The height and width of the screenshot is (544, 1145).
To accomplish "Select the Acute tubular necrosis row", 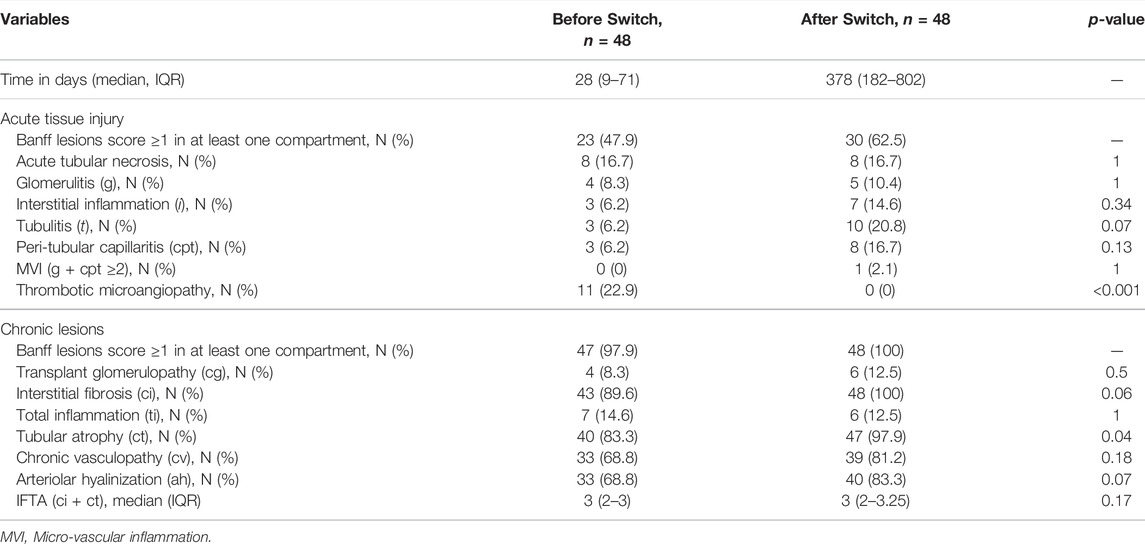I will click(572, 160).
